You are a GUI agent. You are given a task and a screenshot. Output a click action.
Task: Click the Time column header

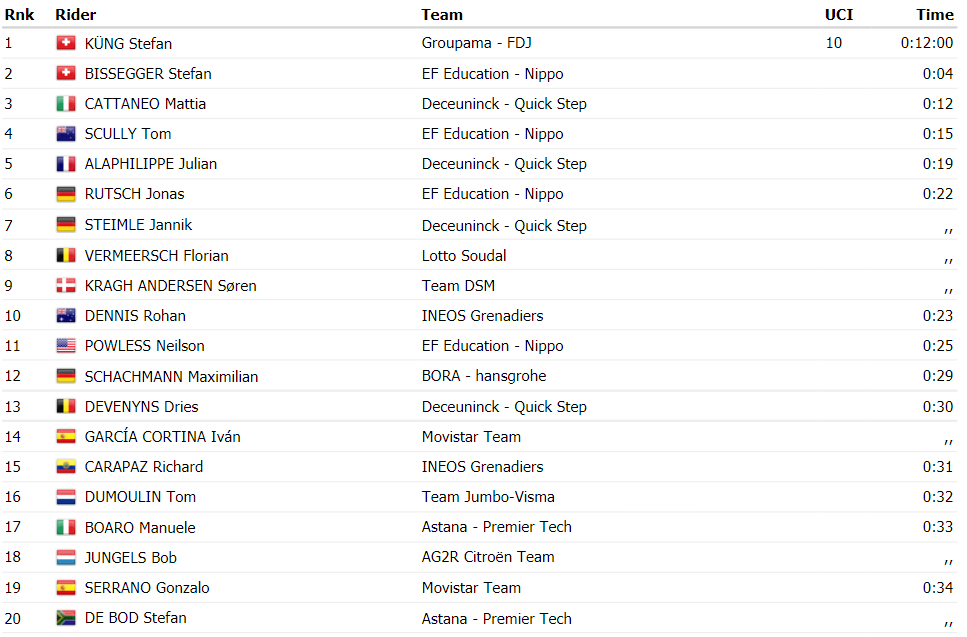pos(934,15)
